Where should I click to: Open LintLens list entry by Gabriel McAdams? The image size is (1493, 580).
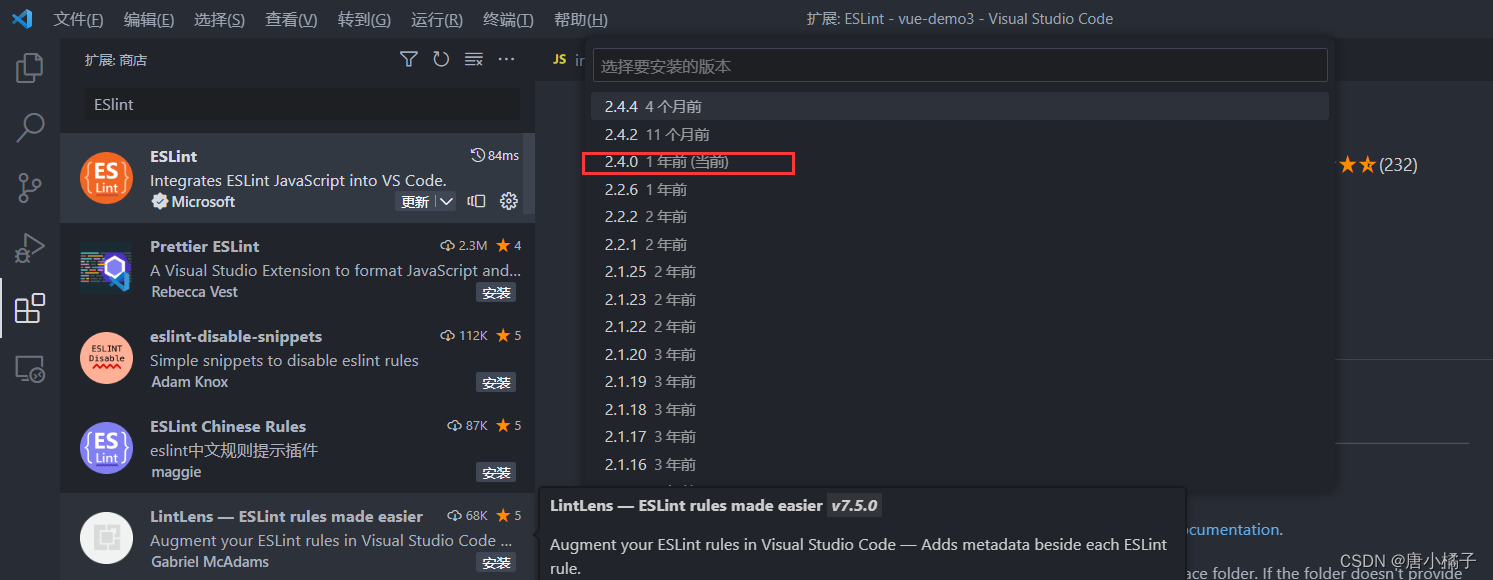296,538
